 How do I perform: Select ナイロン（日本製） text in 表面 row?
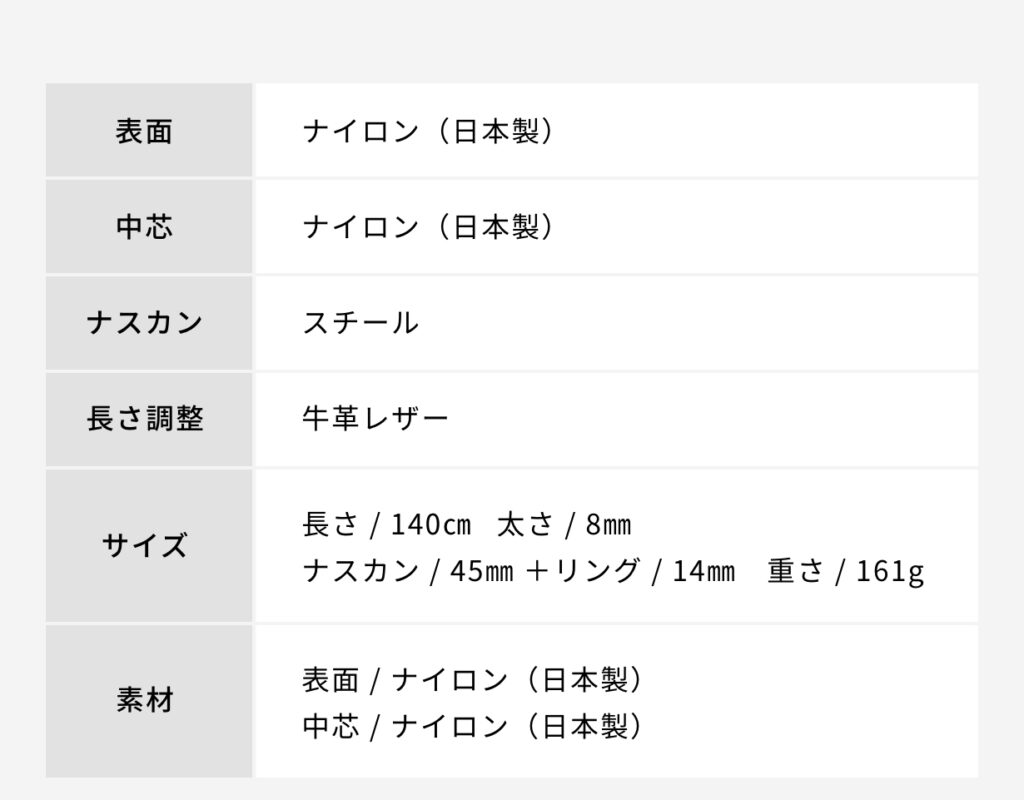428,131
